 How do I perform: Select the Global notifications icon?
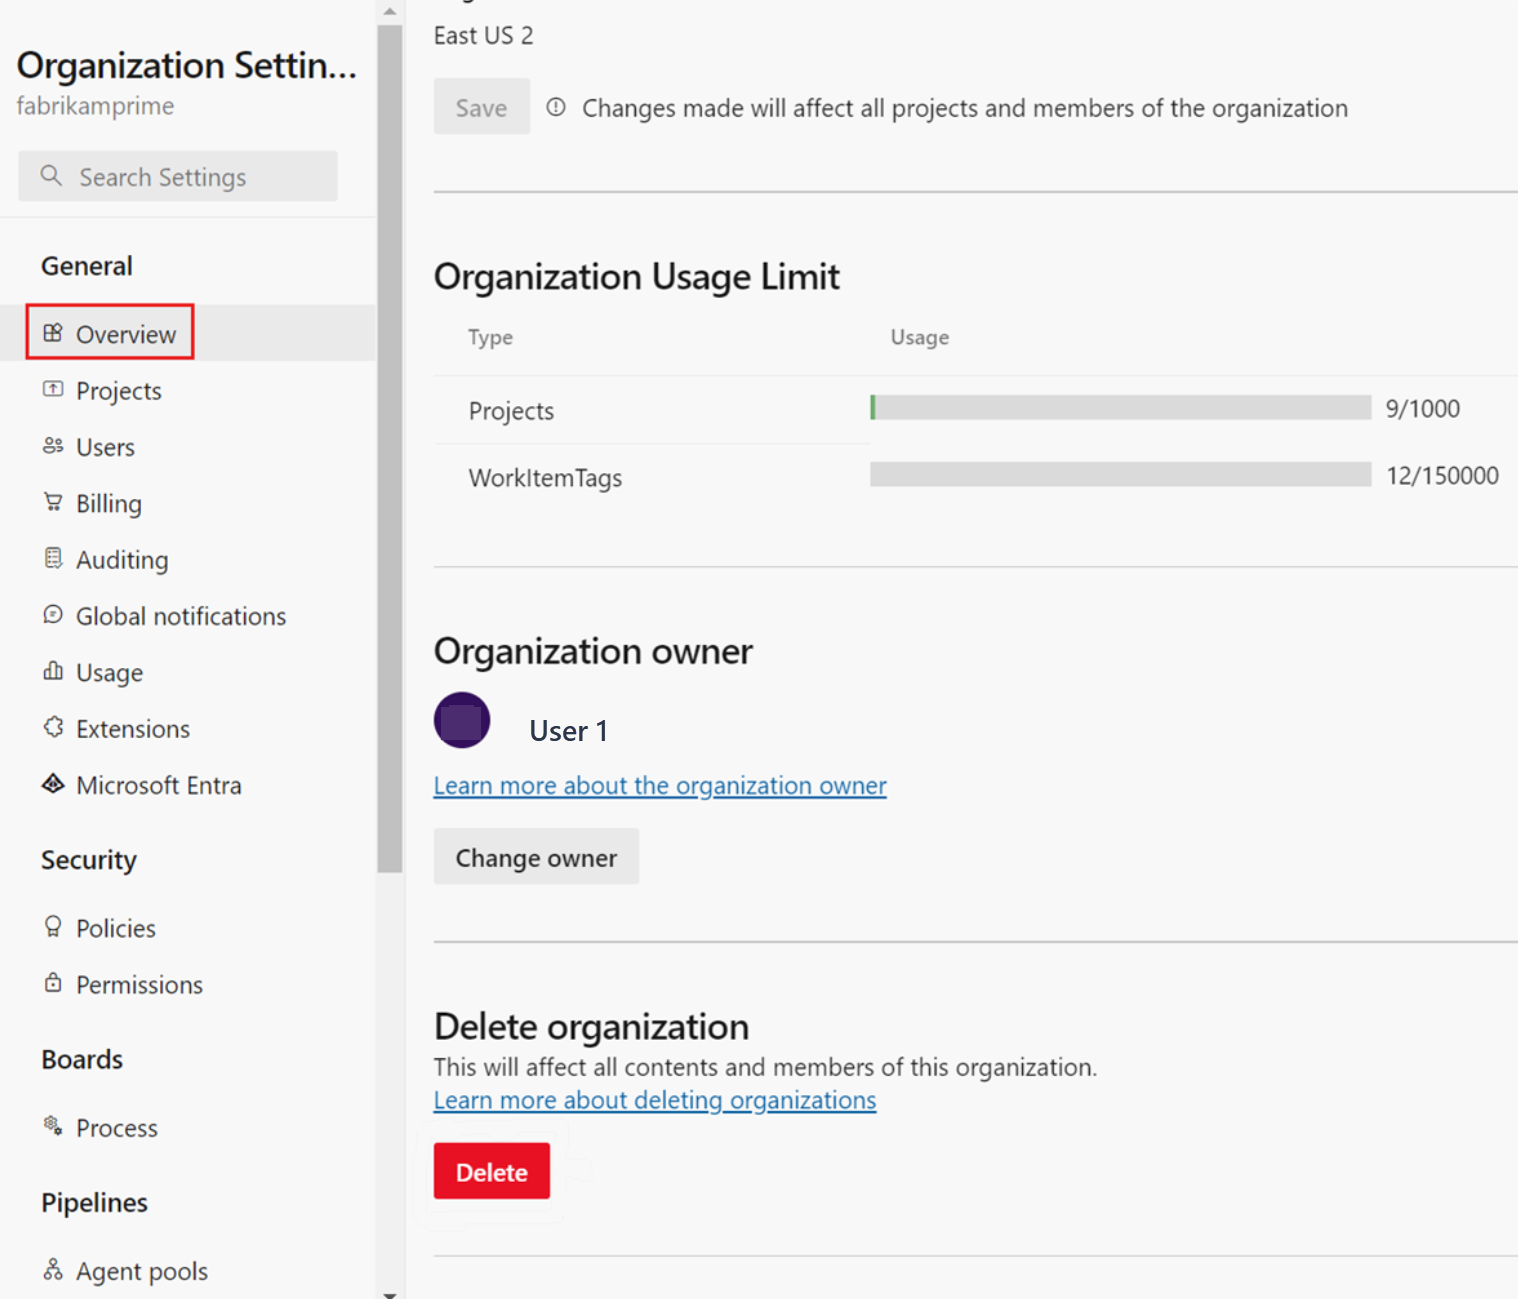pyautogui.click(x=53, y=615)
